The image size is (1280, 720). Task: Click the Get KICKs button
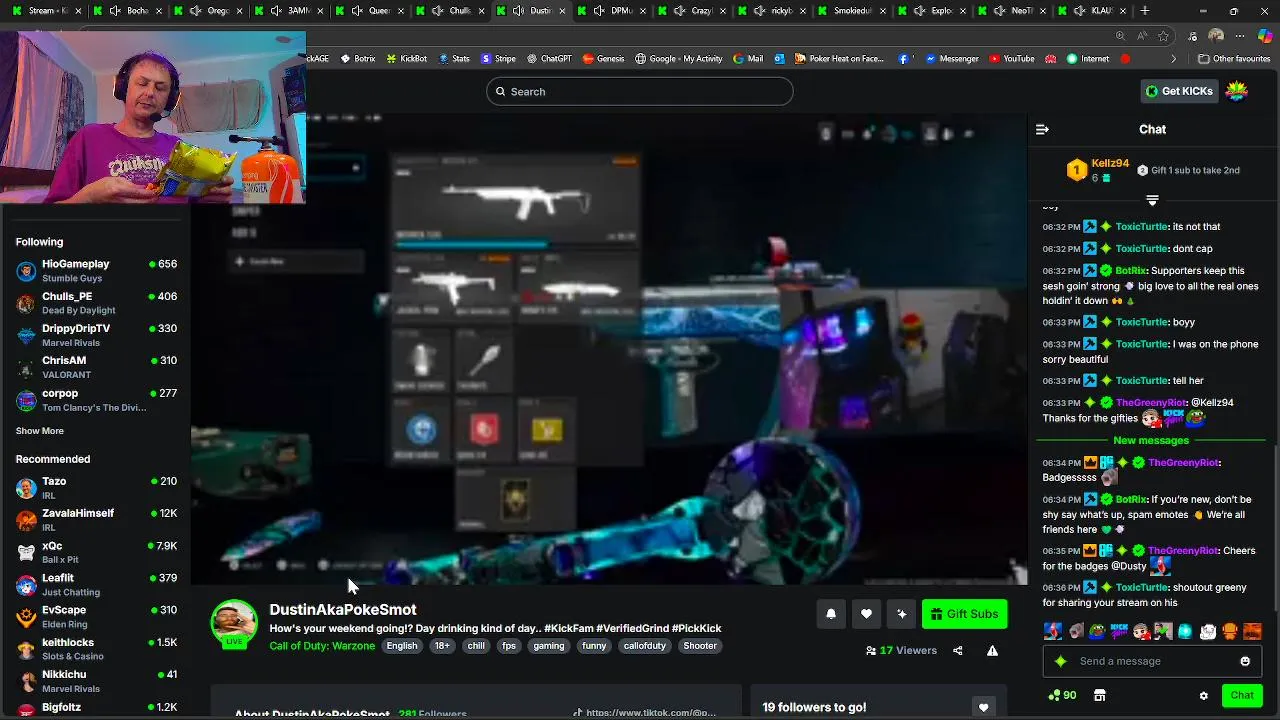pyautogui.click(x=1179, y=91)
